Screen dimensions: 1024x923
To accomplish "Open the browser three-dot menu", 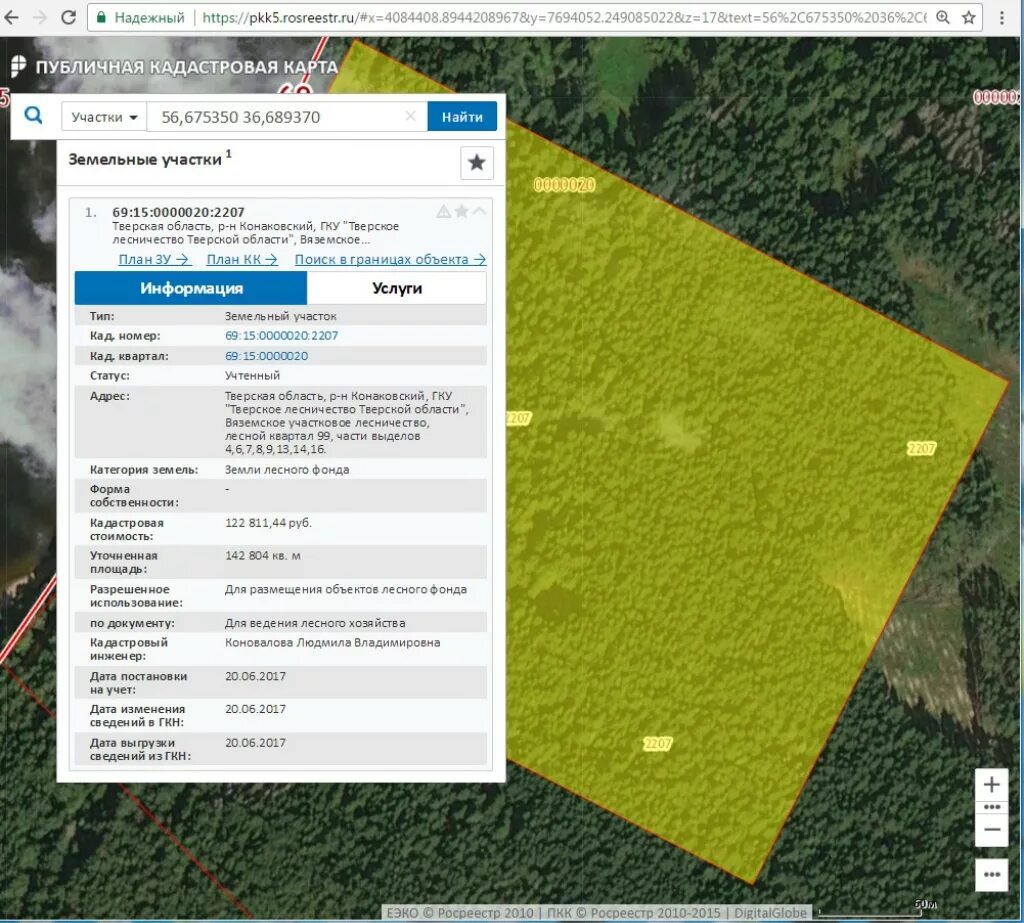I will (1002, 18).
